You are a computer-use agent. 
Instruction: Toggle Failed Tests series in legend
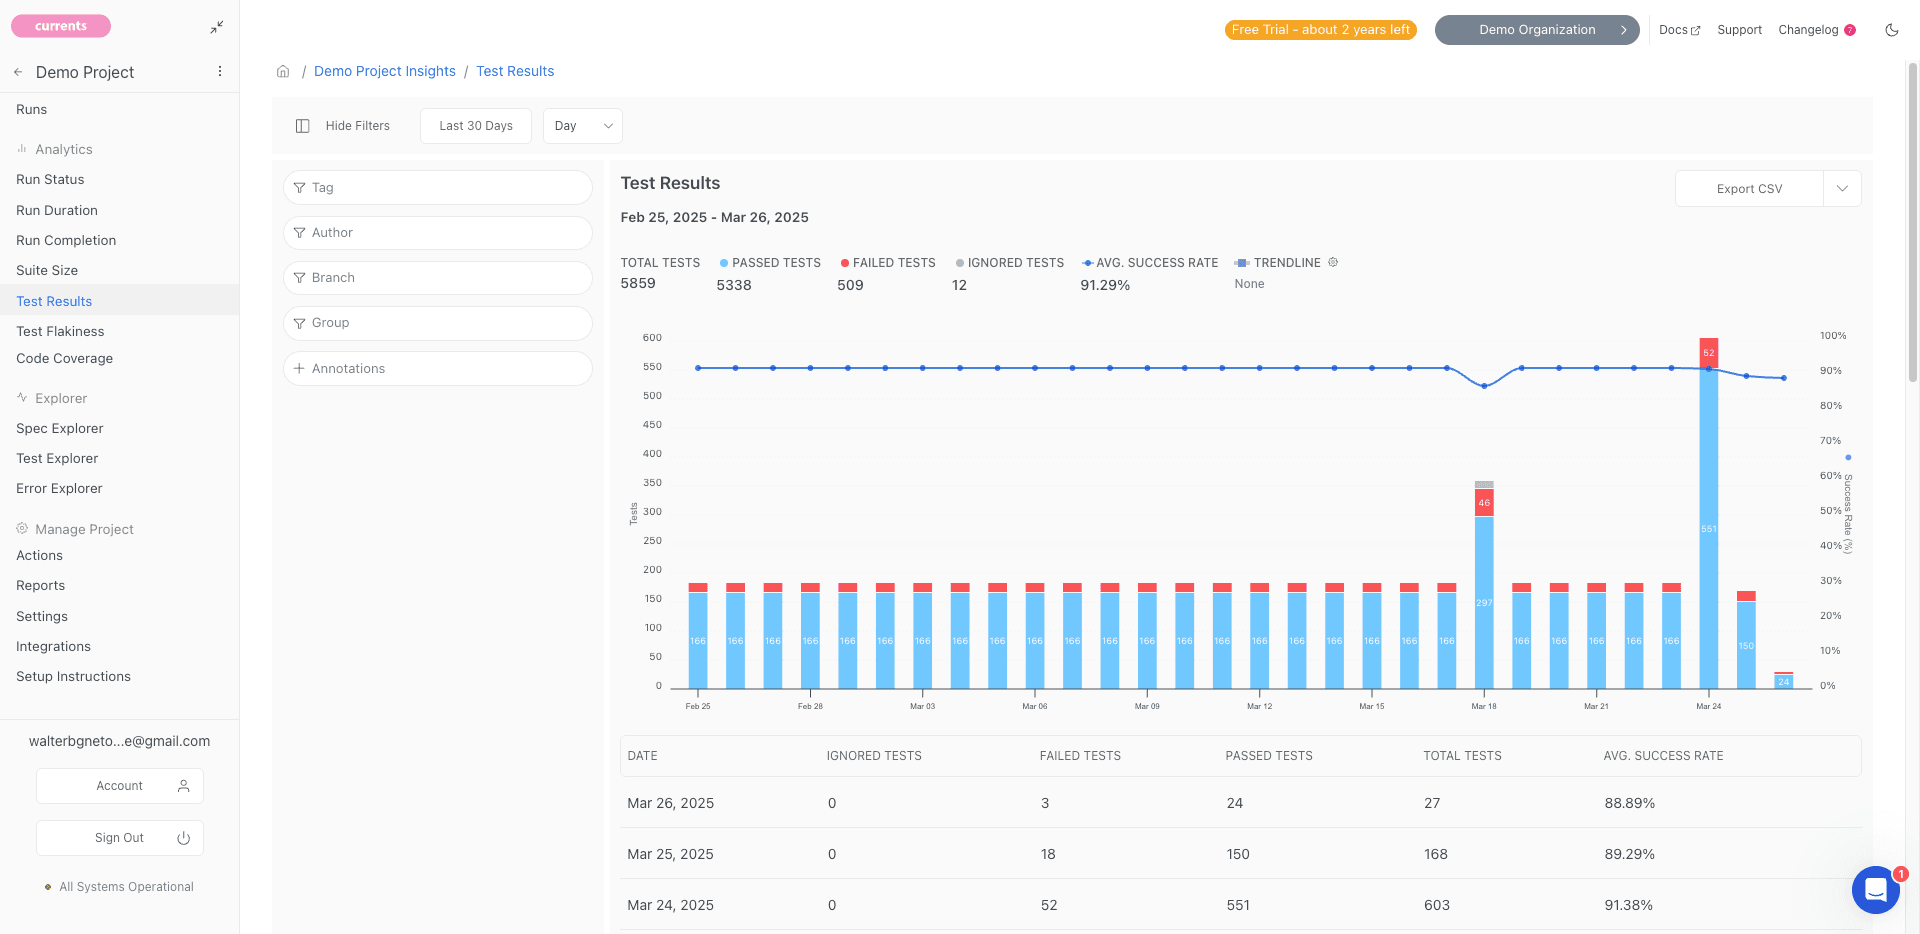[x=888, y=263]
